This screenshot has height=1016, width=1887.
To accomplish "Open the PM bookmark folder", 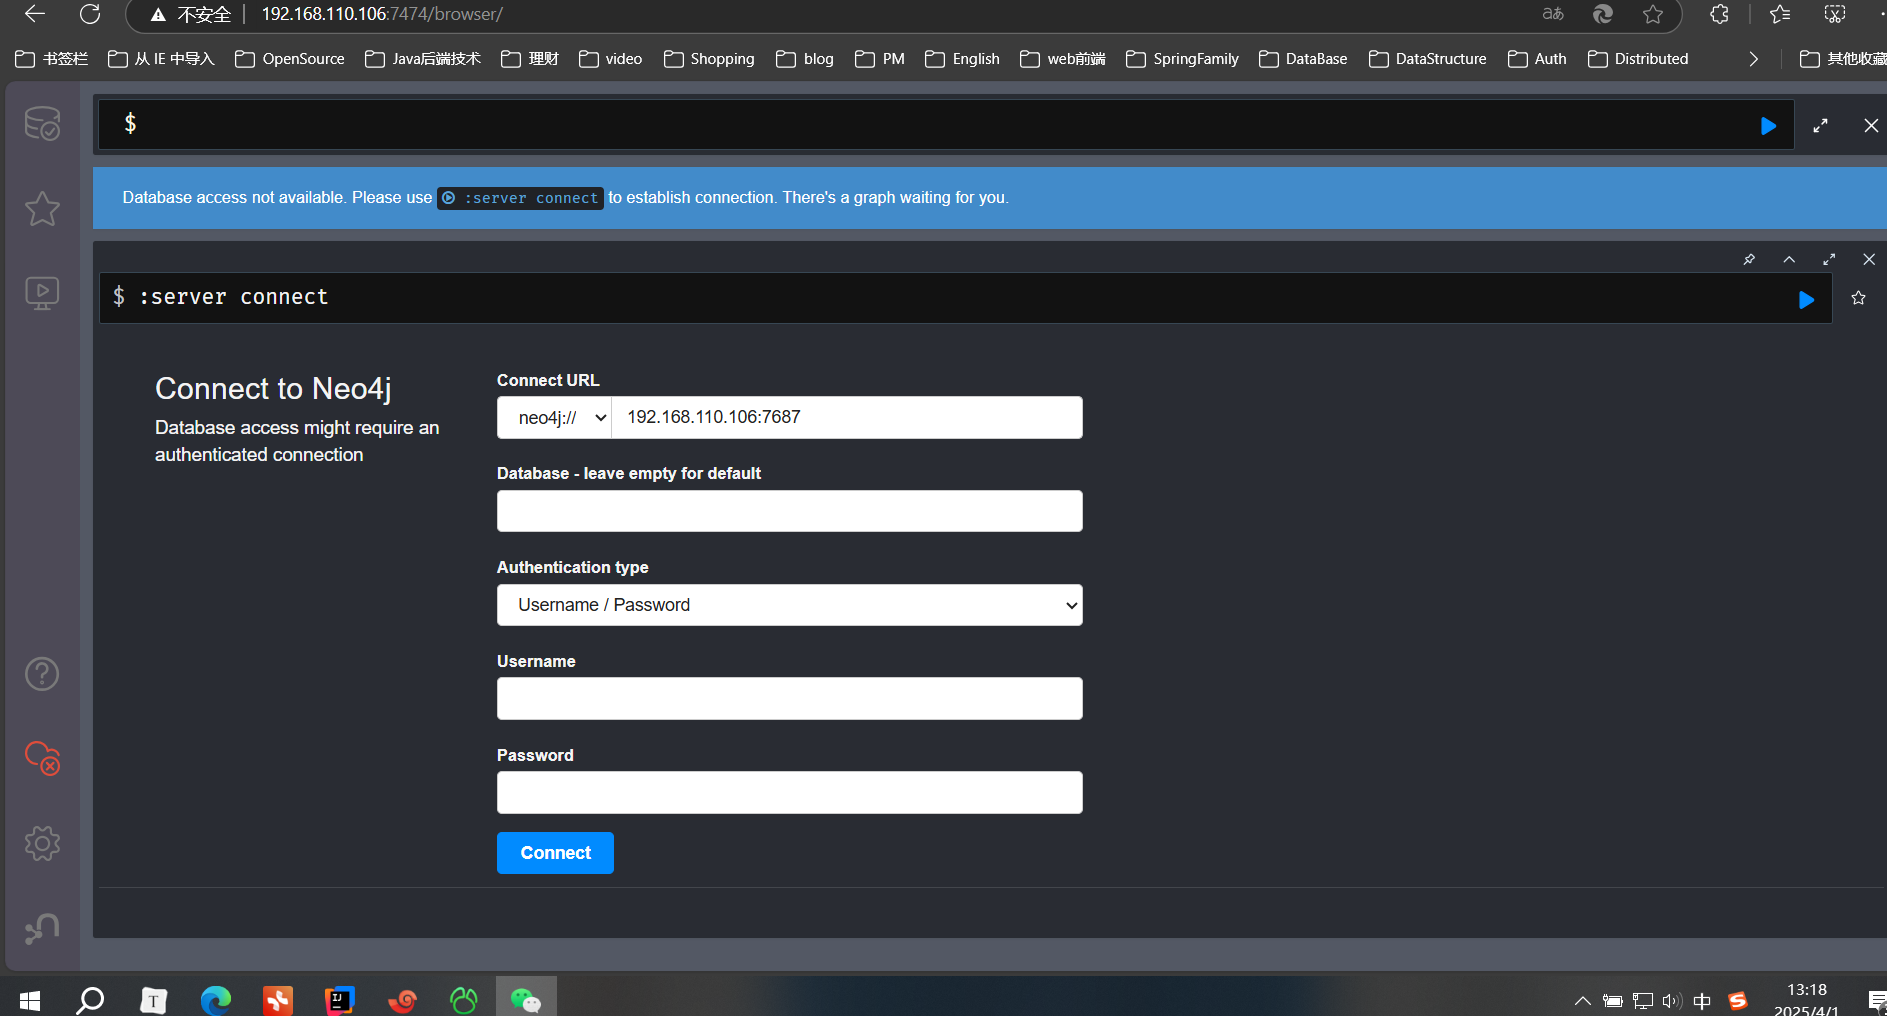I will (x=880, y=59).
